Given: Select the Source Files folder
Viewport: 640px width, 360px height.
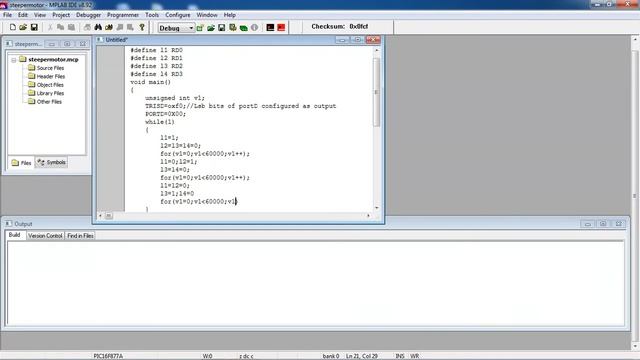Looking at the screenshot, I should (50, 68).
